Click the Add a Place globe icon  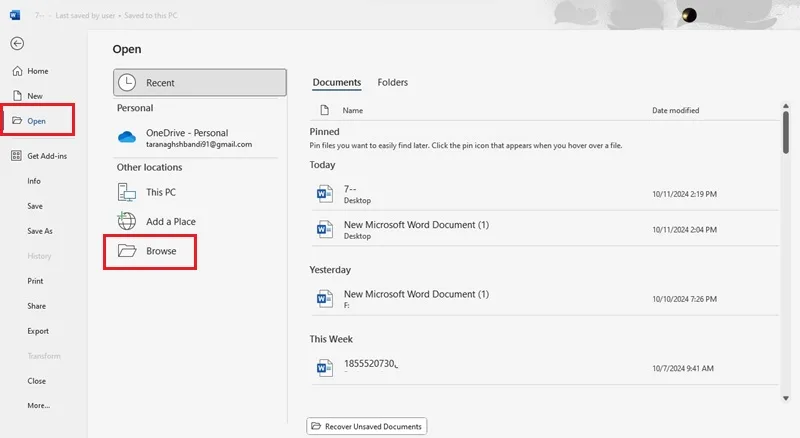click(127, 221)
